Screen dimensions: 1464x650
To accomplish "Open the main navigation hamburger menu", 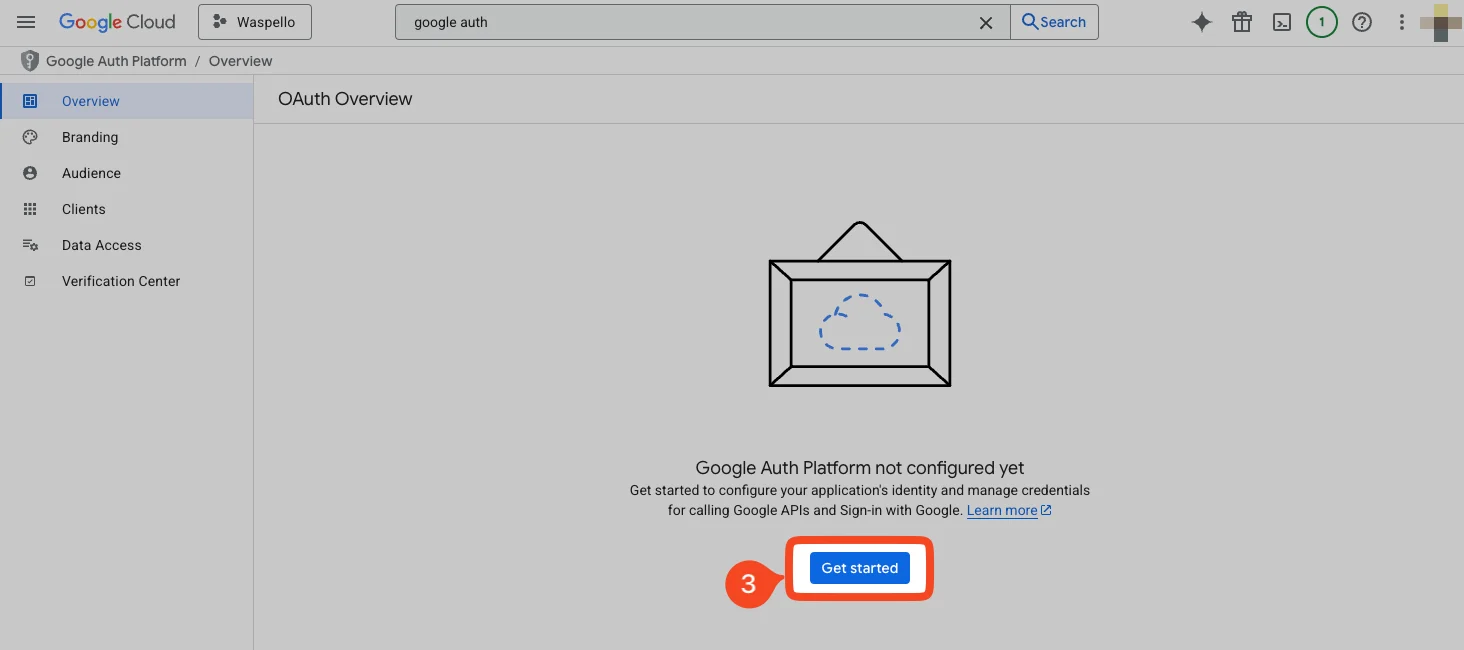I will [26, 22].
